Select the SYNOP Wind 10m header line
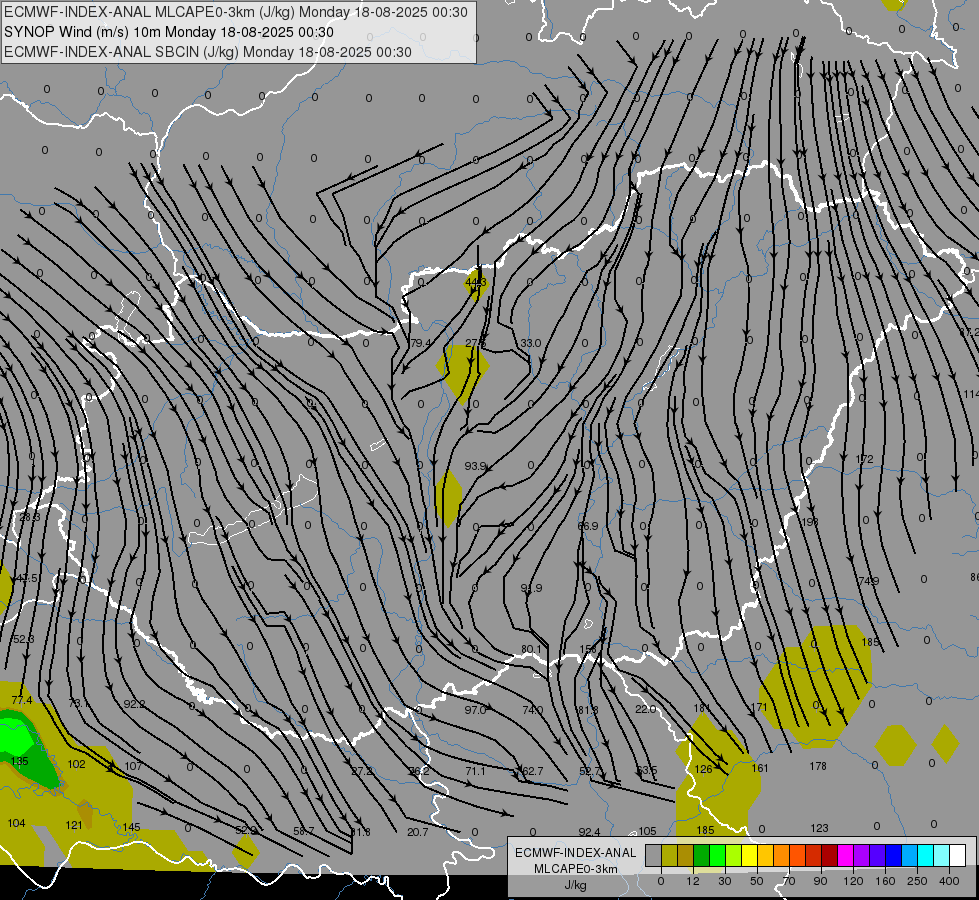 pyautogui.click(x=169, y=32)
